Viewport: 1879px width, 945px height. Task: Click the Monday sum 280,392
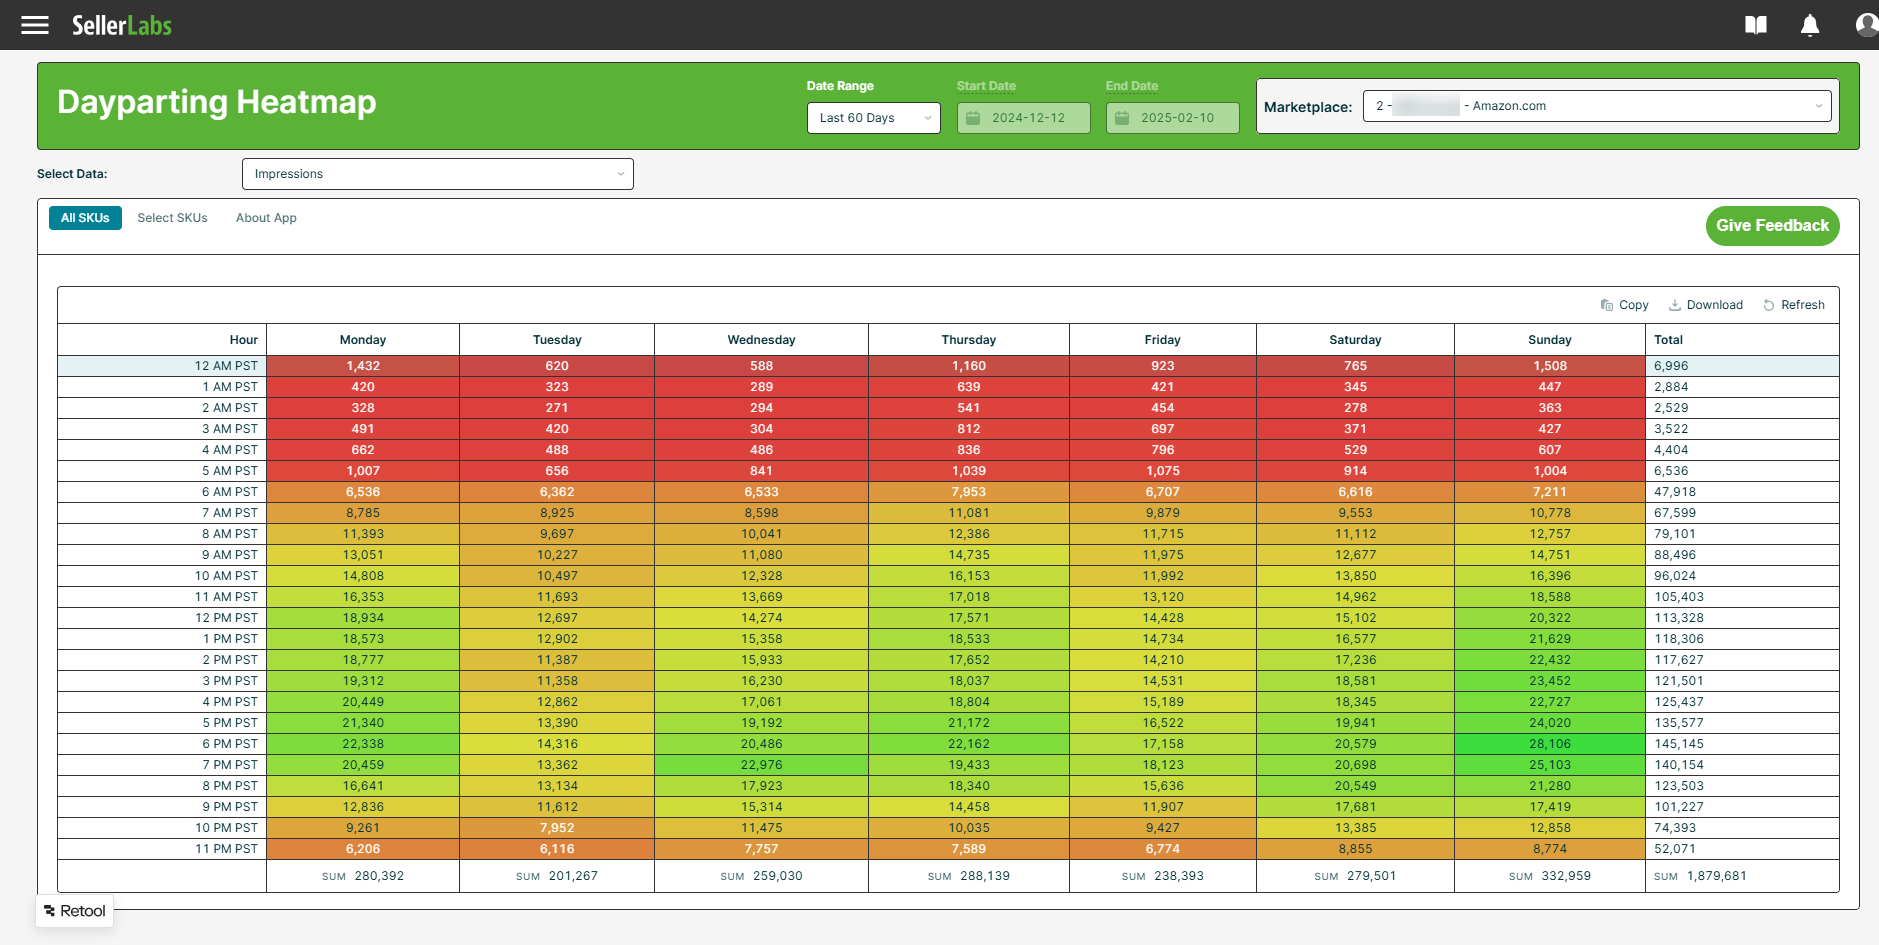point(363,876)
